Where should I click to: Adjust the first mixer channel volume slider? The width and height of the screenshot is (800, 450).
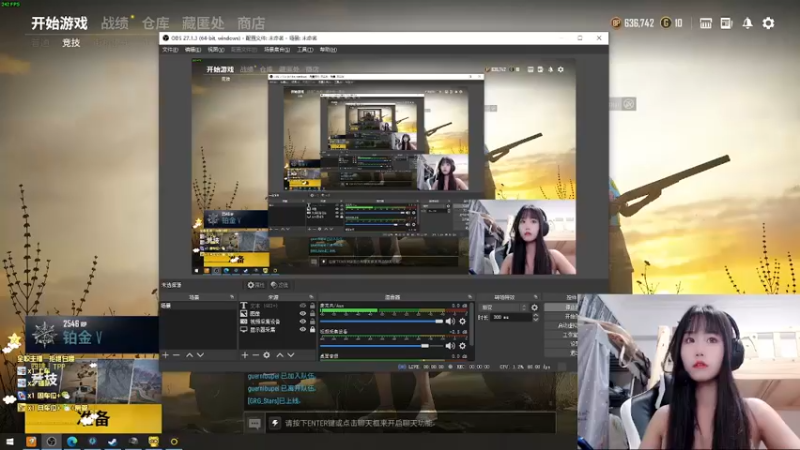pos(381,321)
